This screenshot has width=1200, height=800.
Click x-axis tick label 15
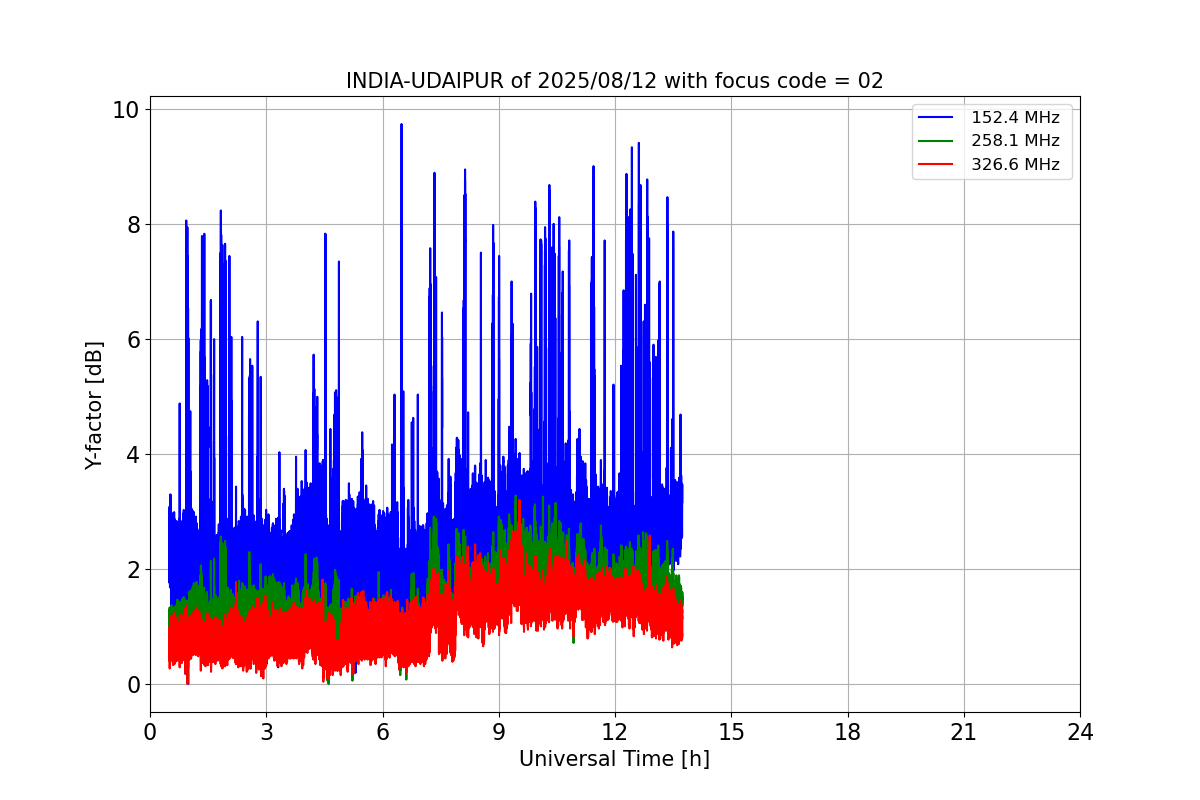(731, 733)
